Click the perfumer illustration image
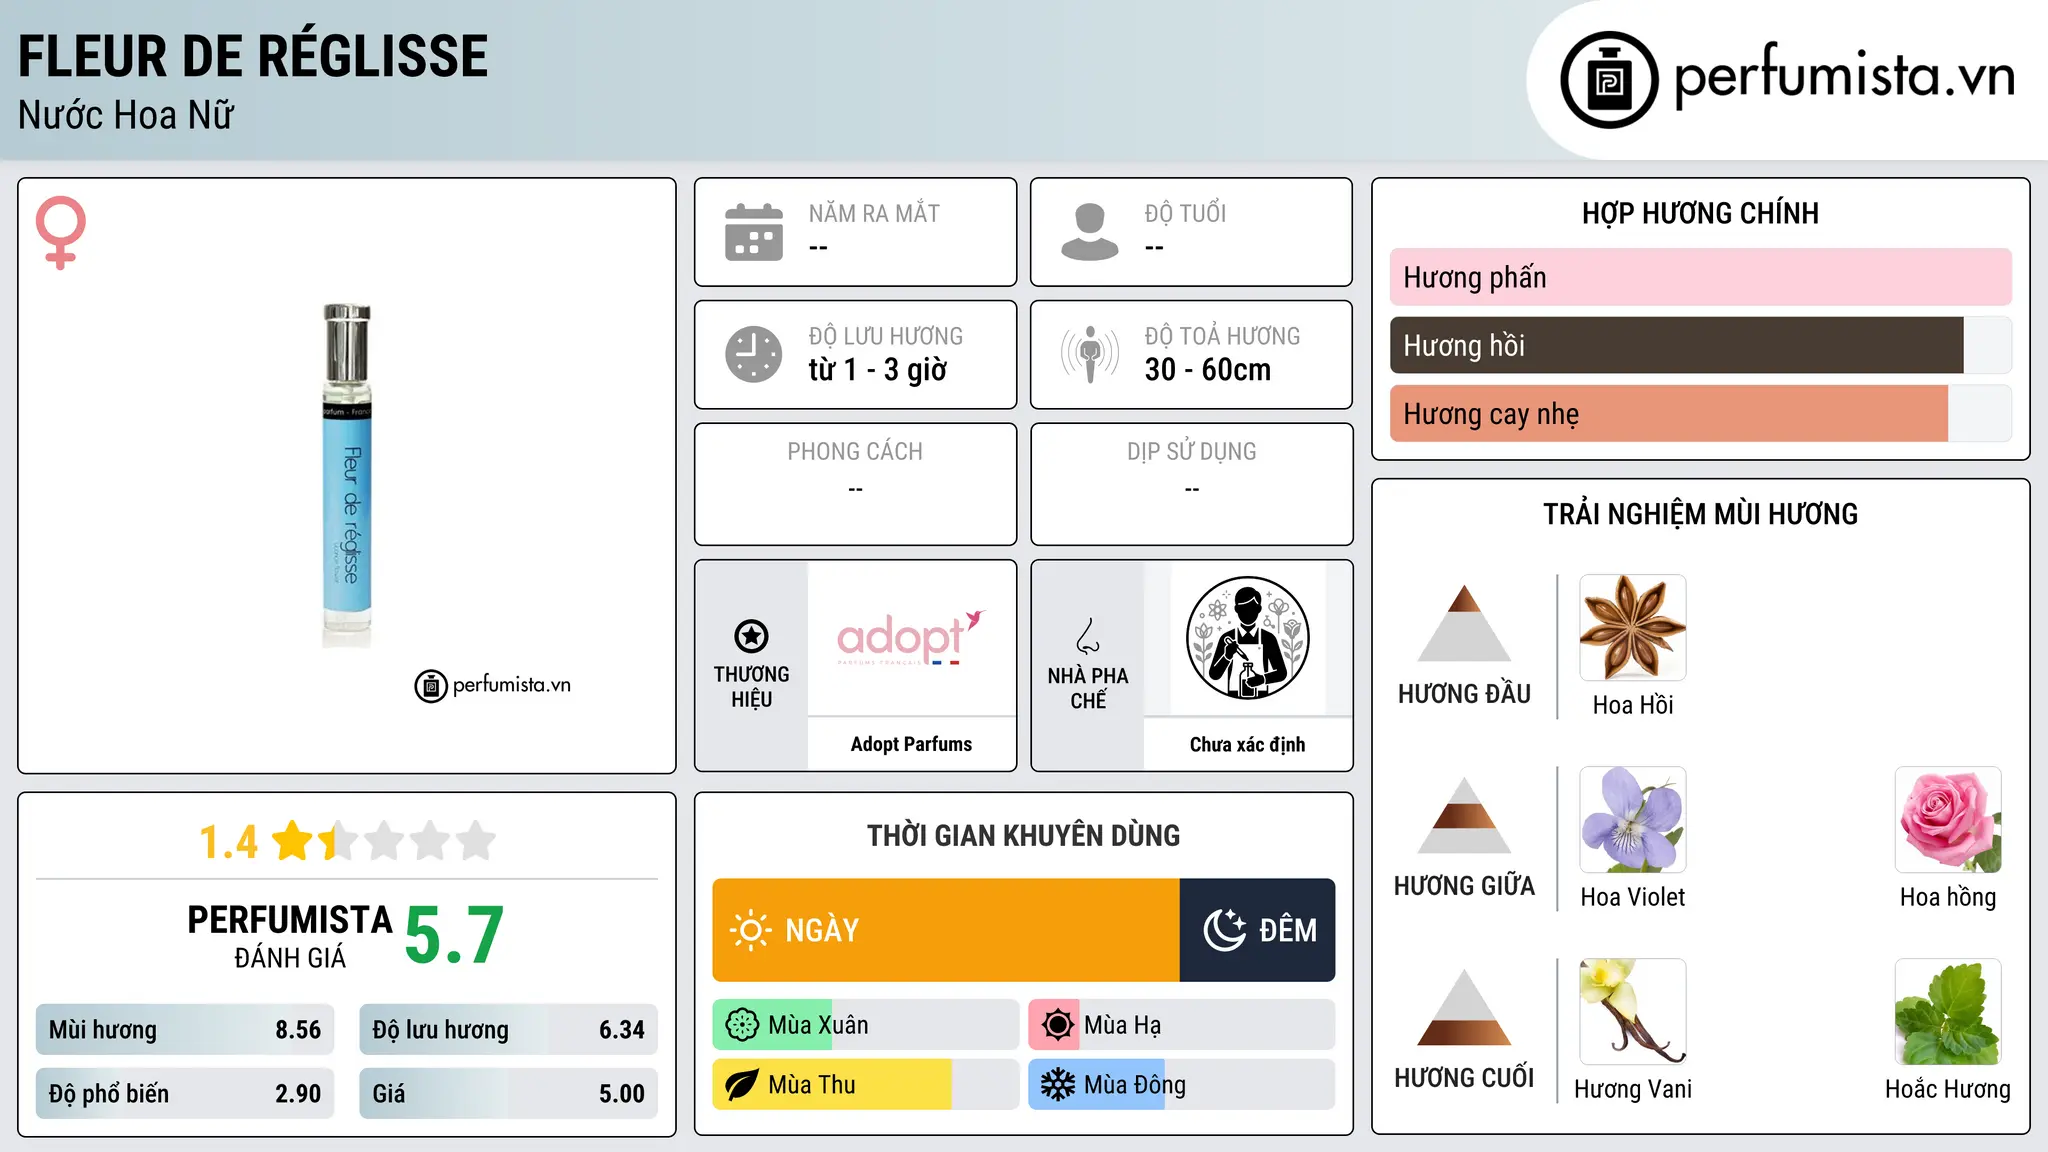Viewport: 2048px width, 1152px height. (1247, 638)
